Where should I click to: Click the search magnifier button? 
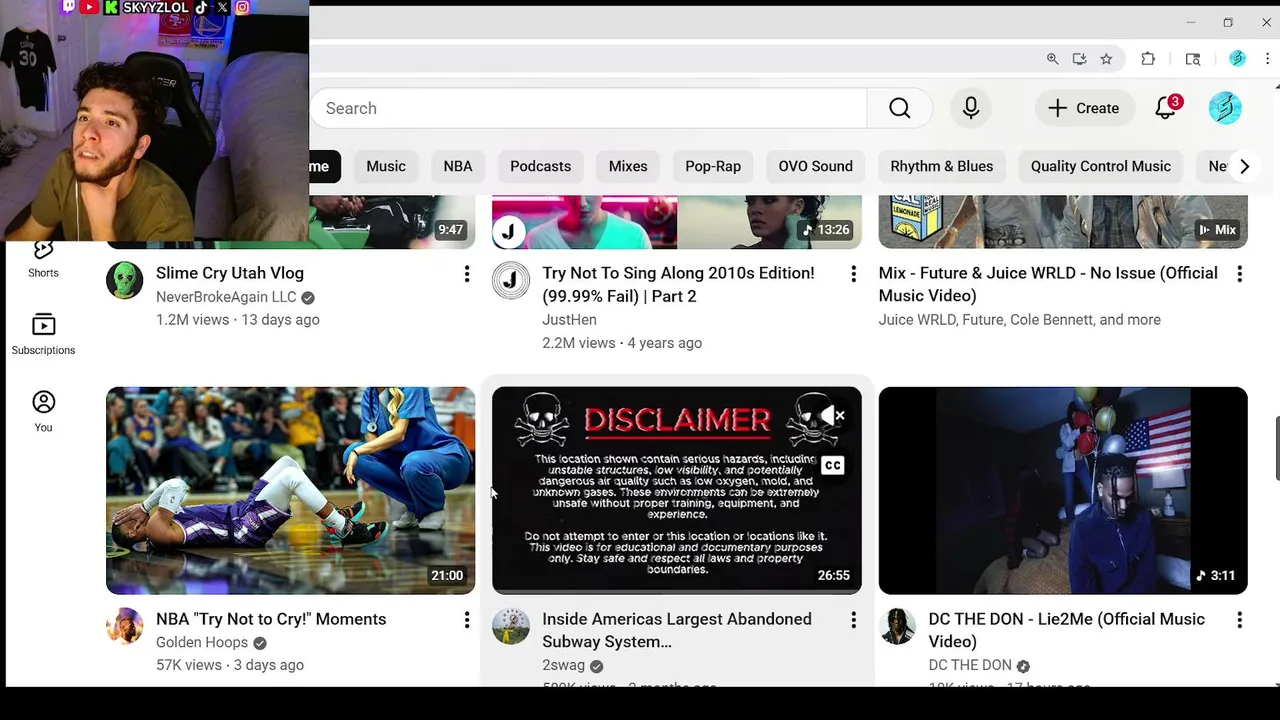pos(900,108)
